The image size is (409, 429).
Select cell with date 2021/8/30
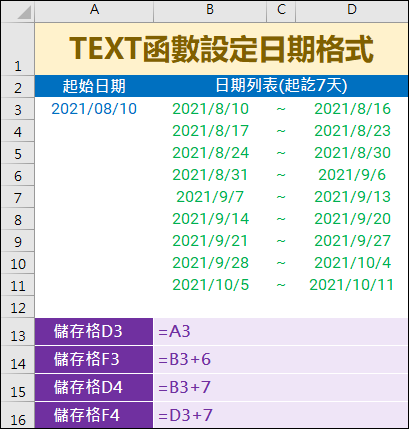[352, 153]
